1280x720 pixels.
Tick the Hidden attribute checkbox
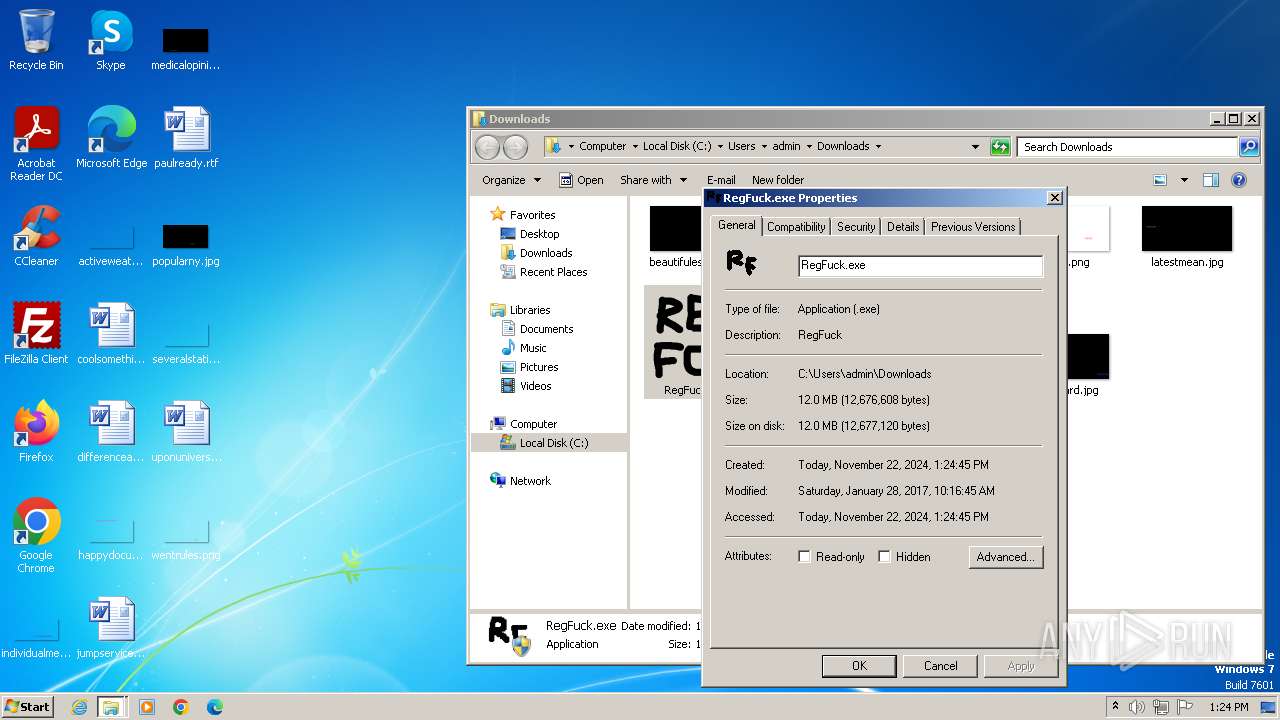click(884, 557)
